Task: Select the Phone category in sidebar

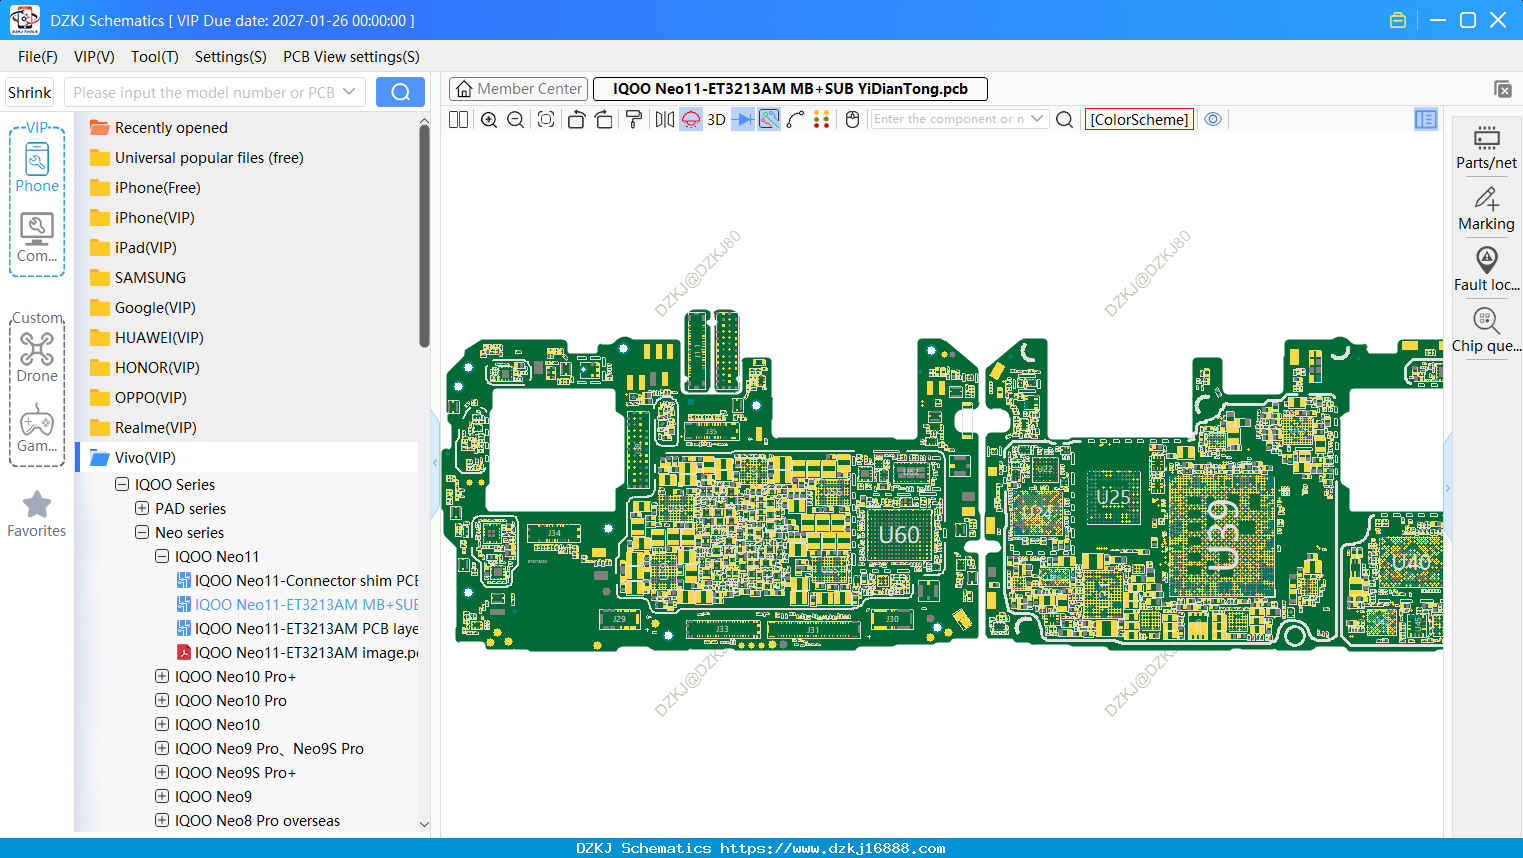Action: tap(37, 167)
